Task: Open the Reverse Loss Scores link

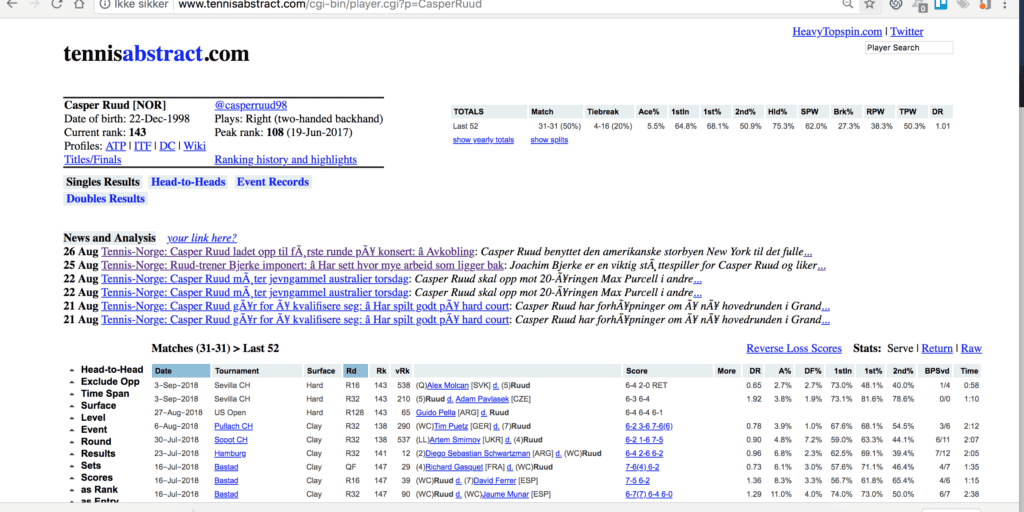Action: coord(794,349)
